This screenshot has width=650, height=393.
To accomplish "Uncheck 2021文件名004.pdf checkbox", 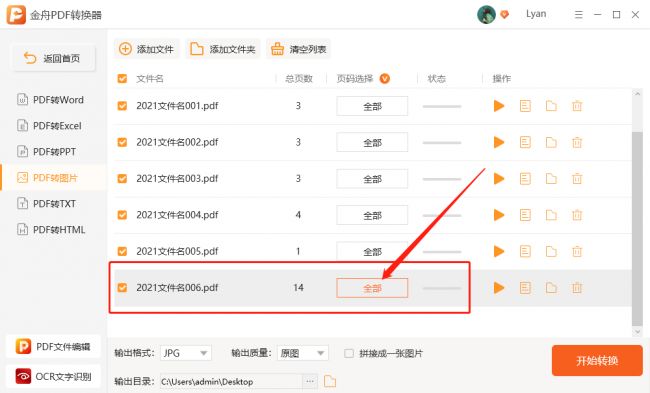I will click(122, 215).
